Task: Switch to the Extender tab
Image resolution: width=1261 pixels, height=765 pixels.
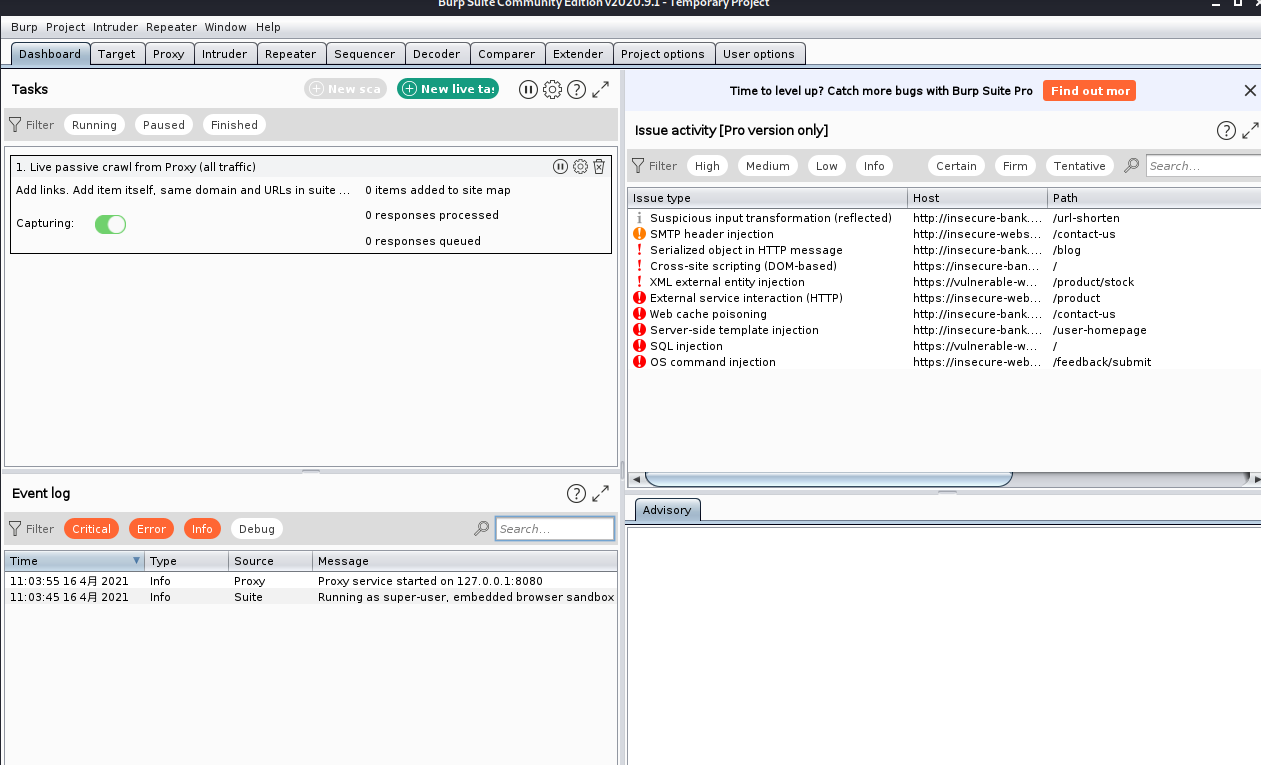Action: click(x=578, y=54)
